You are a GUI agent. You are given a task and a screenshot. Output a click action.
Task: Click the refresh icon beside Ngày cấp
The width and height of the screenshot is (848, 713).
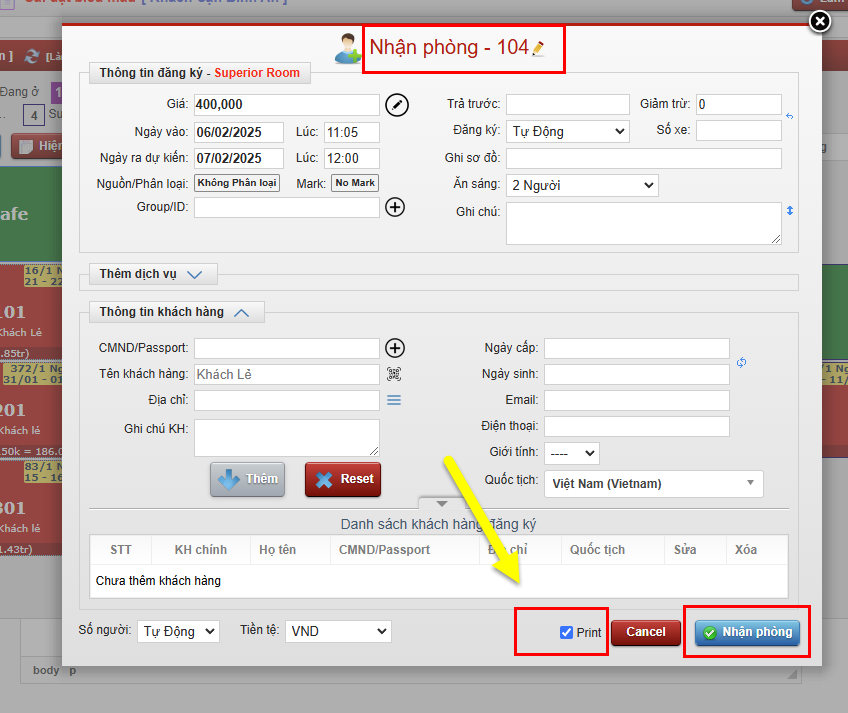(x=741, y=362)
